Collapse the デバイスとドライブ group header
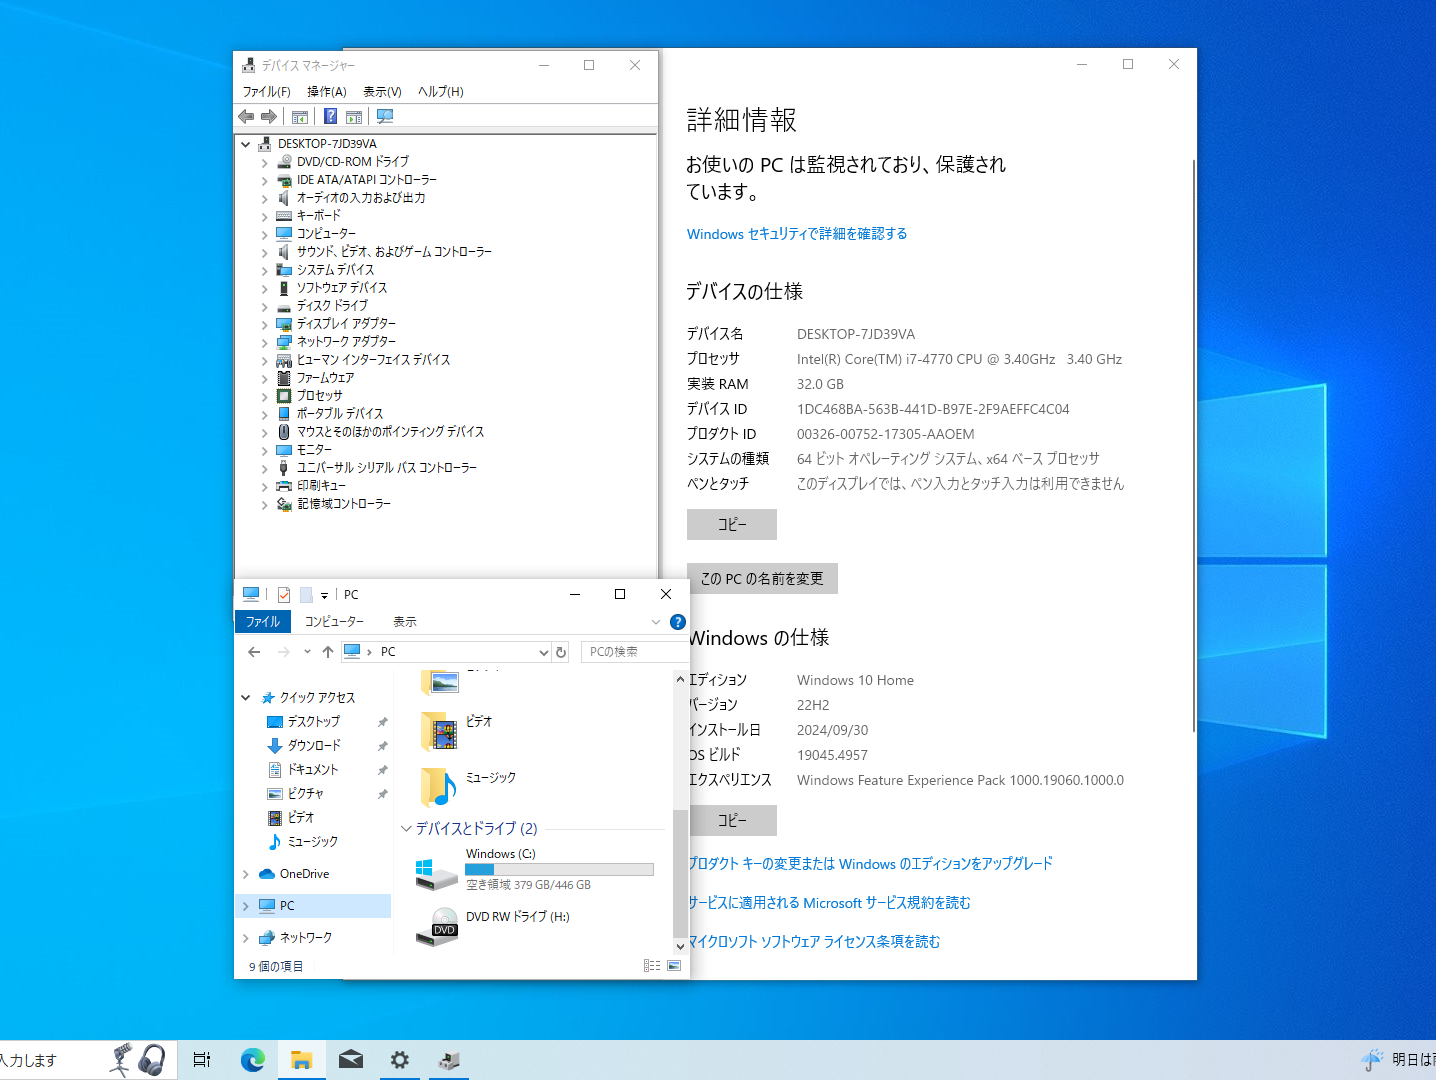1436x1080 pixels. pos(406,828)
